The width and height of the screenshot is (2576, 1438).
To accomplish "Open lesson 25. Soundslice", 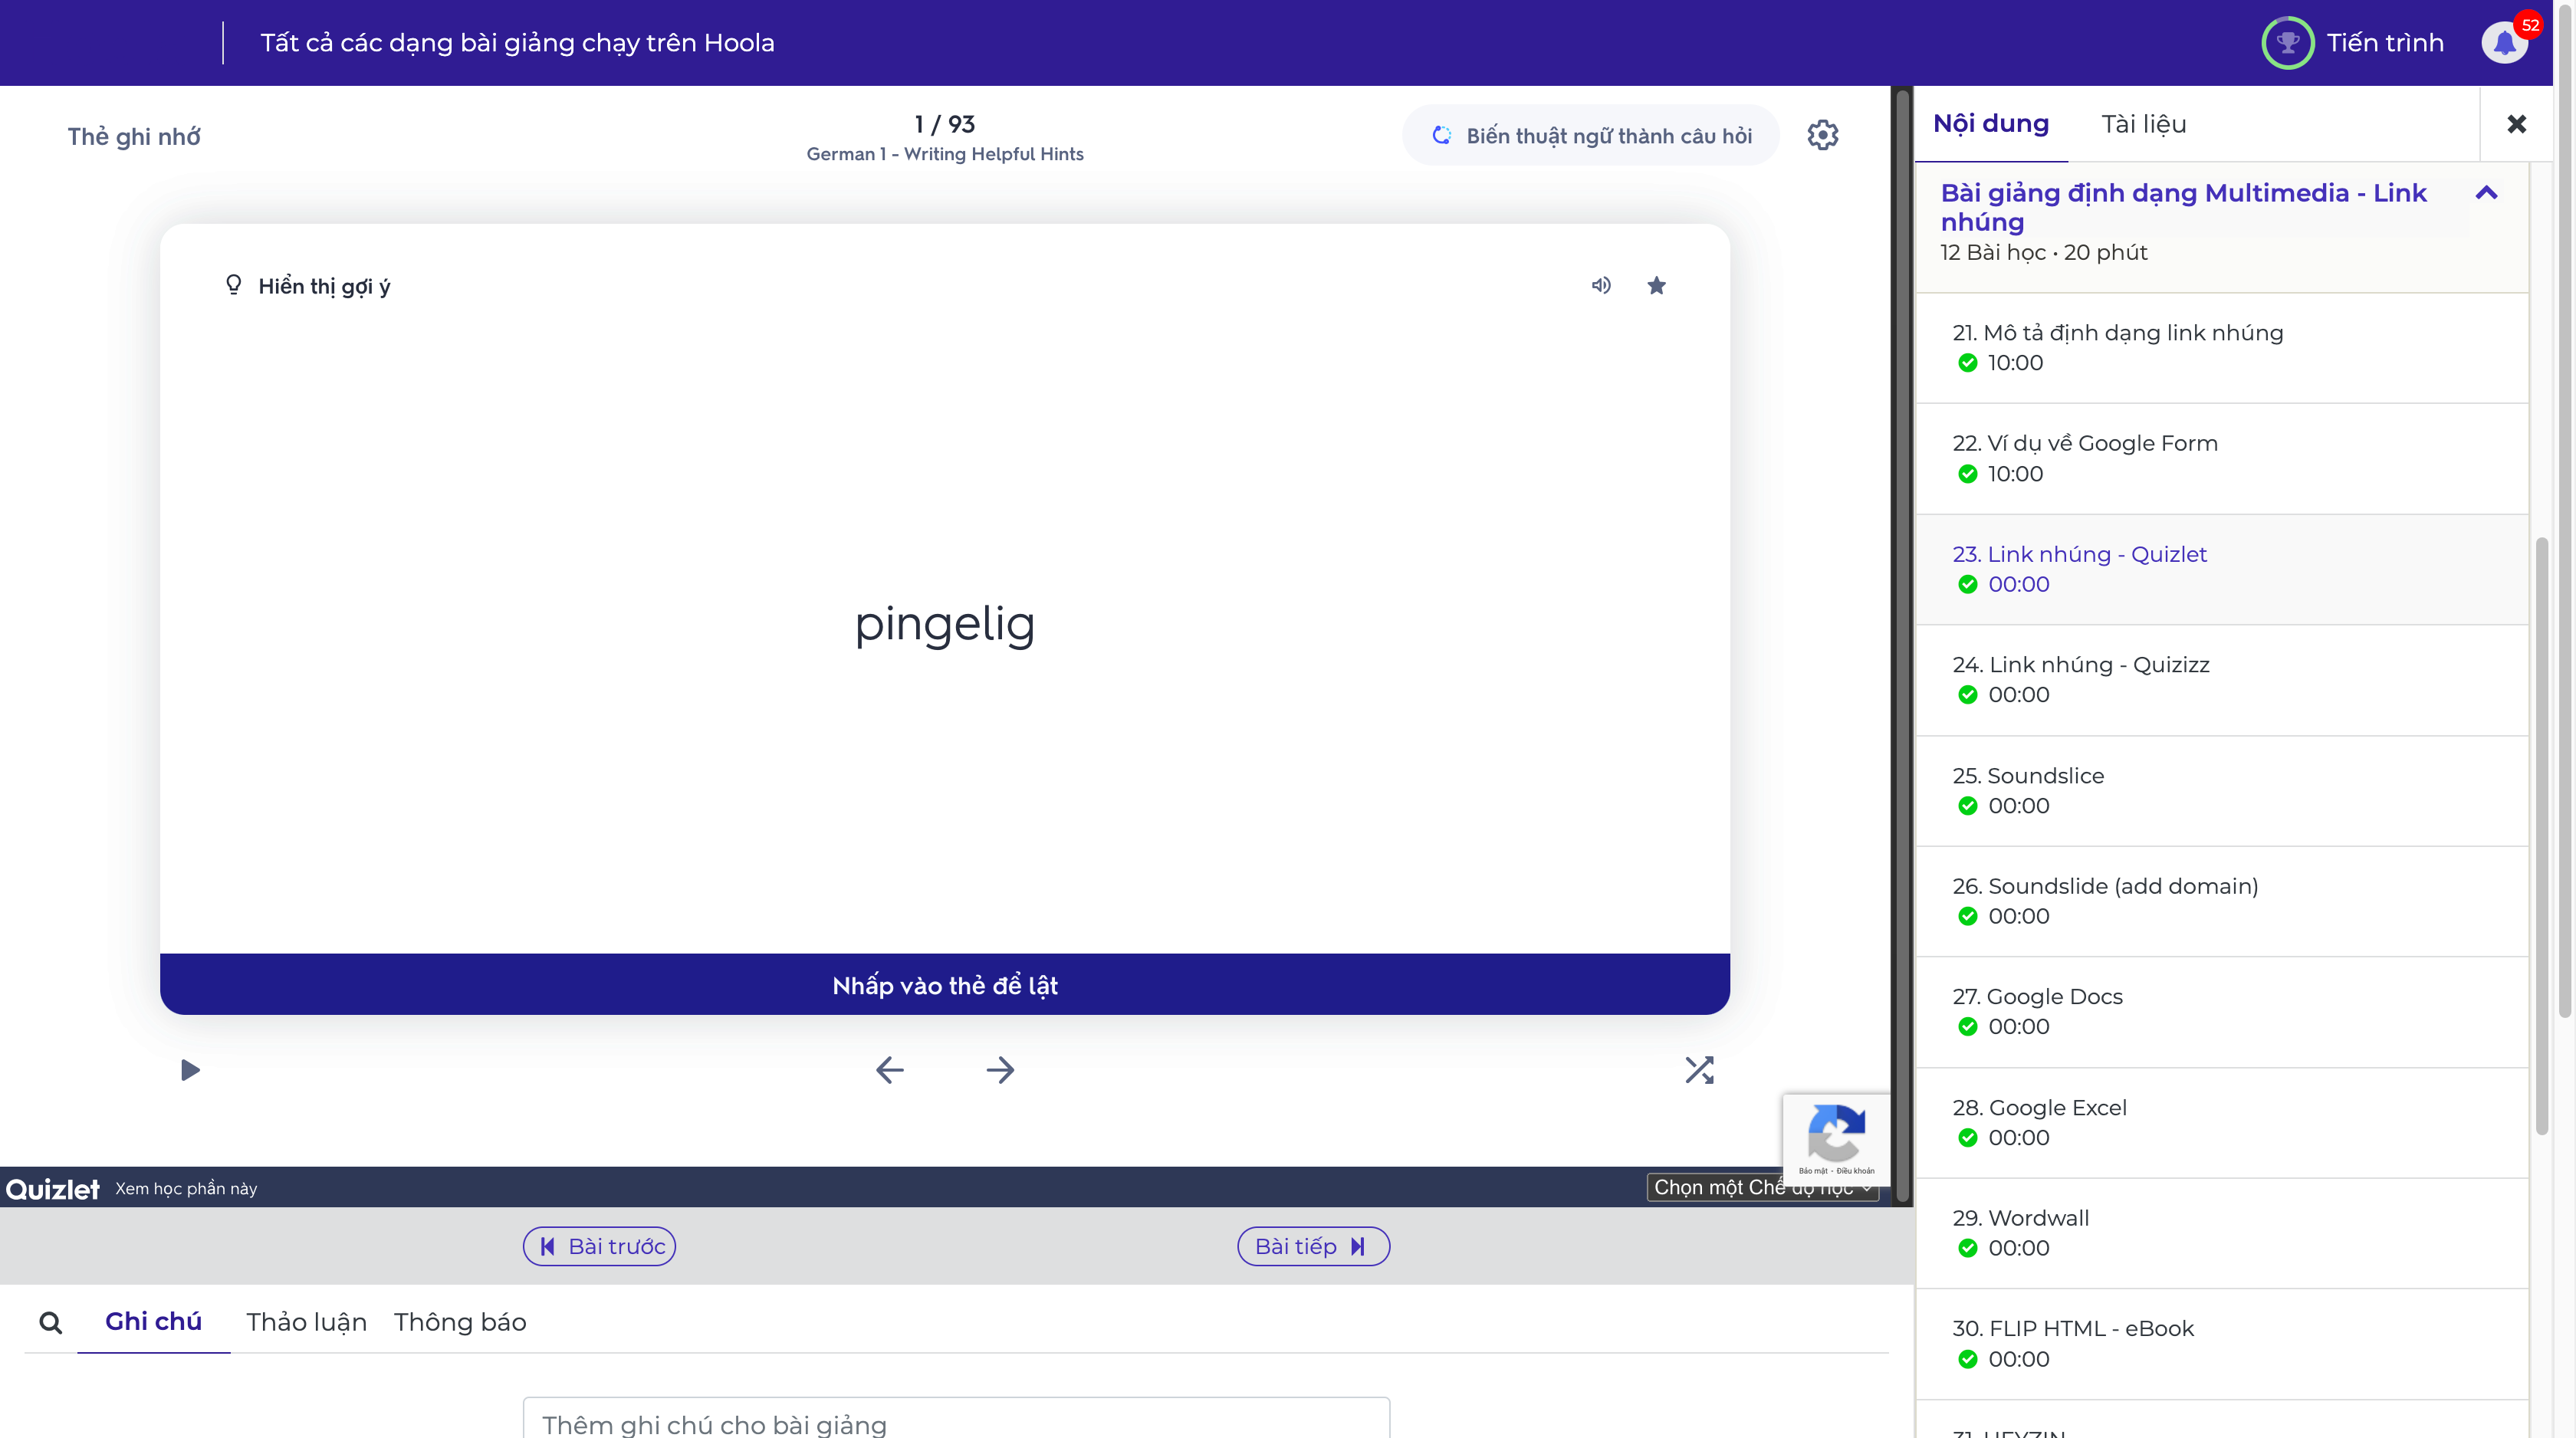I will click(2028, 776).
